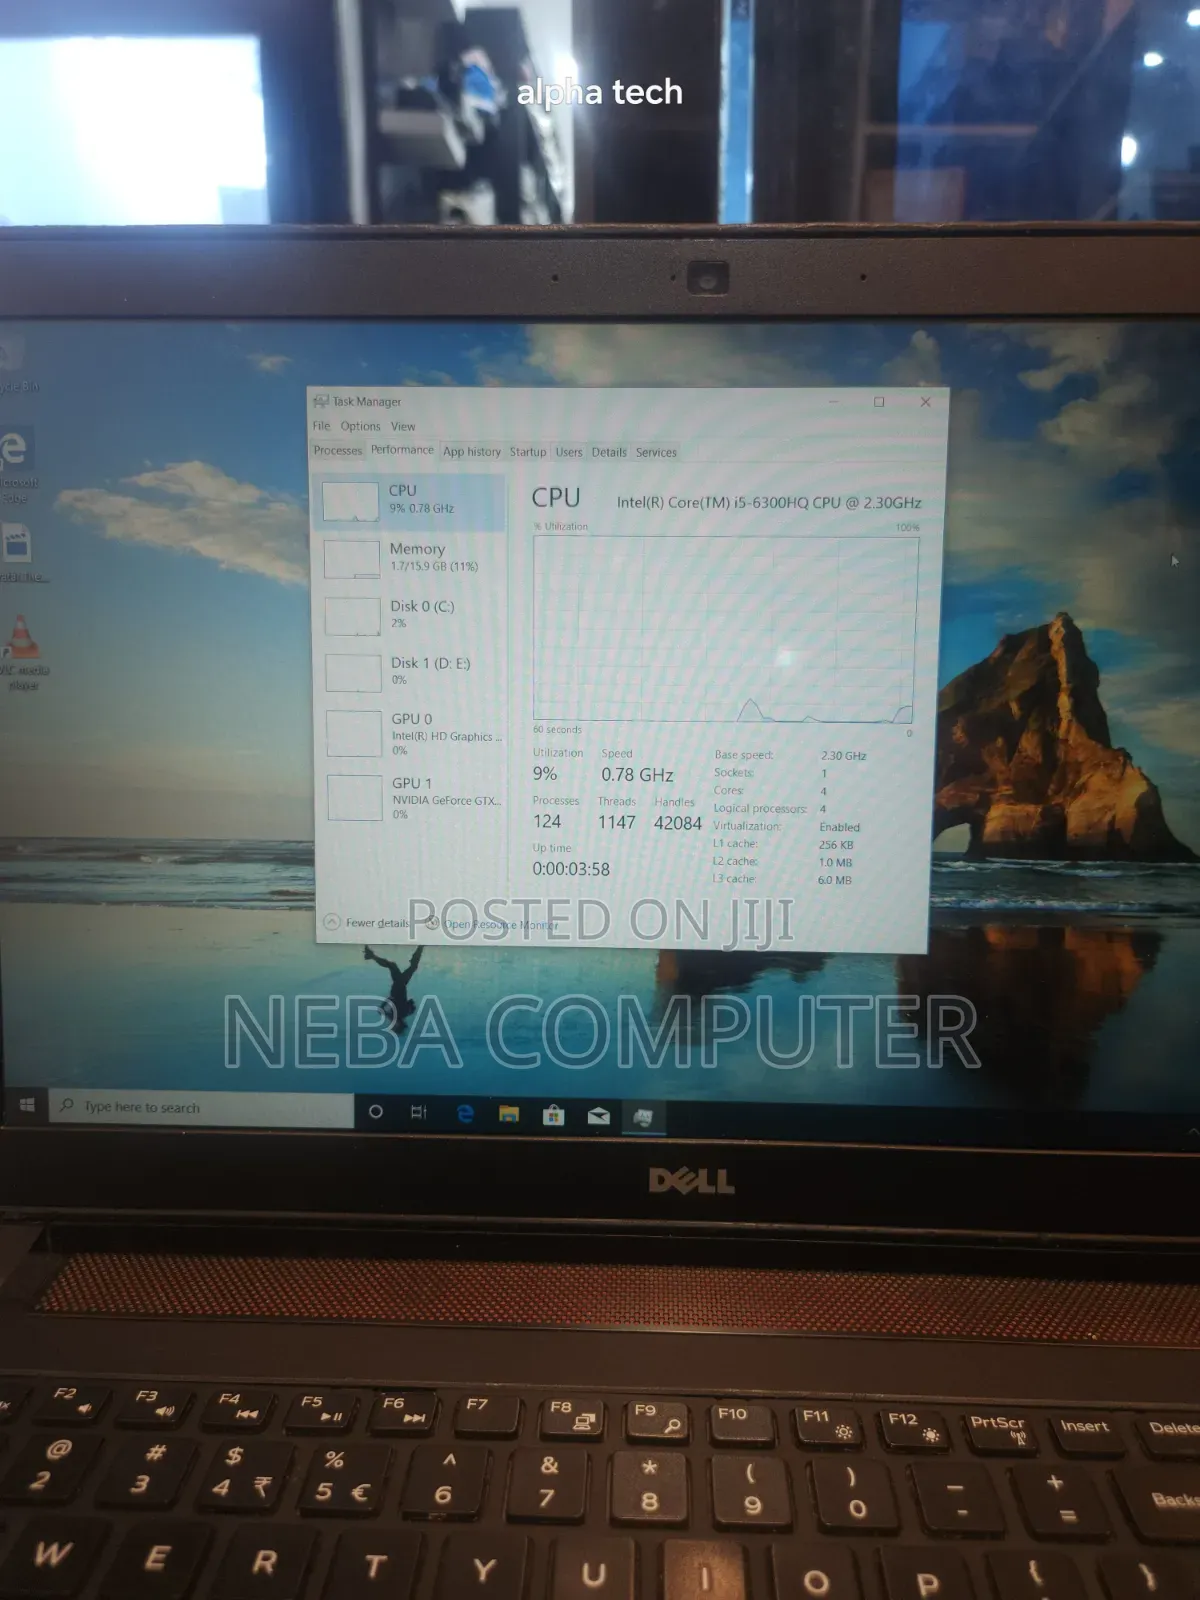Minimize the Task Manager window
Image resolution: width=1200 pixels, height=1600 pixels.
[x=833, y=402]
